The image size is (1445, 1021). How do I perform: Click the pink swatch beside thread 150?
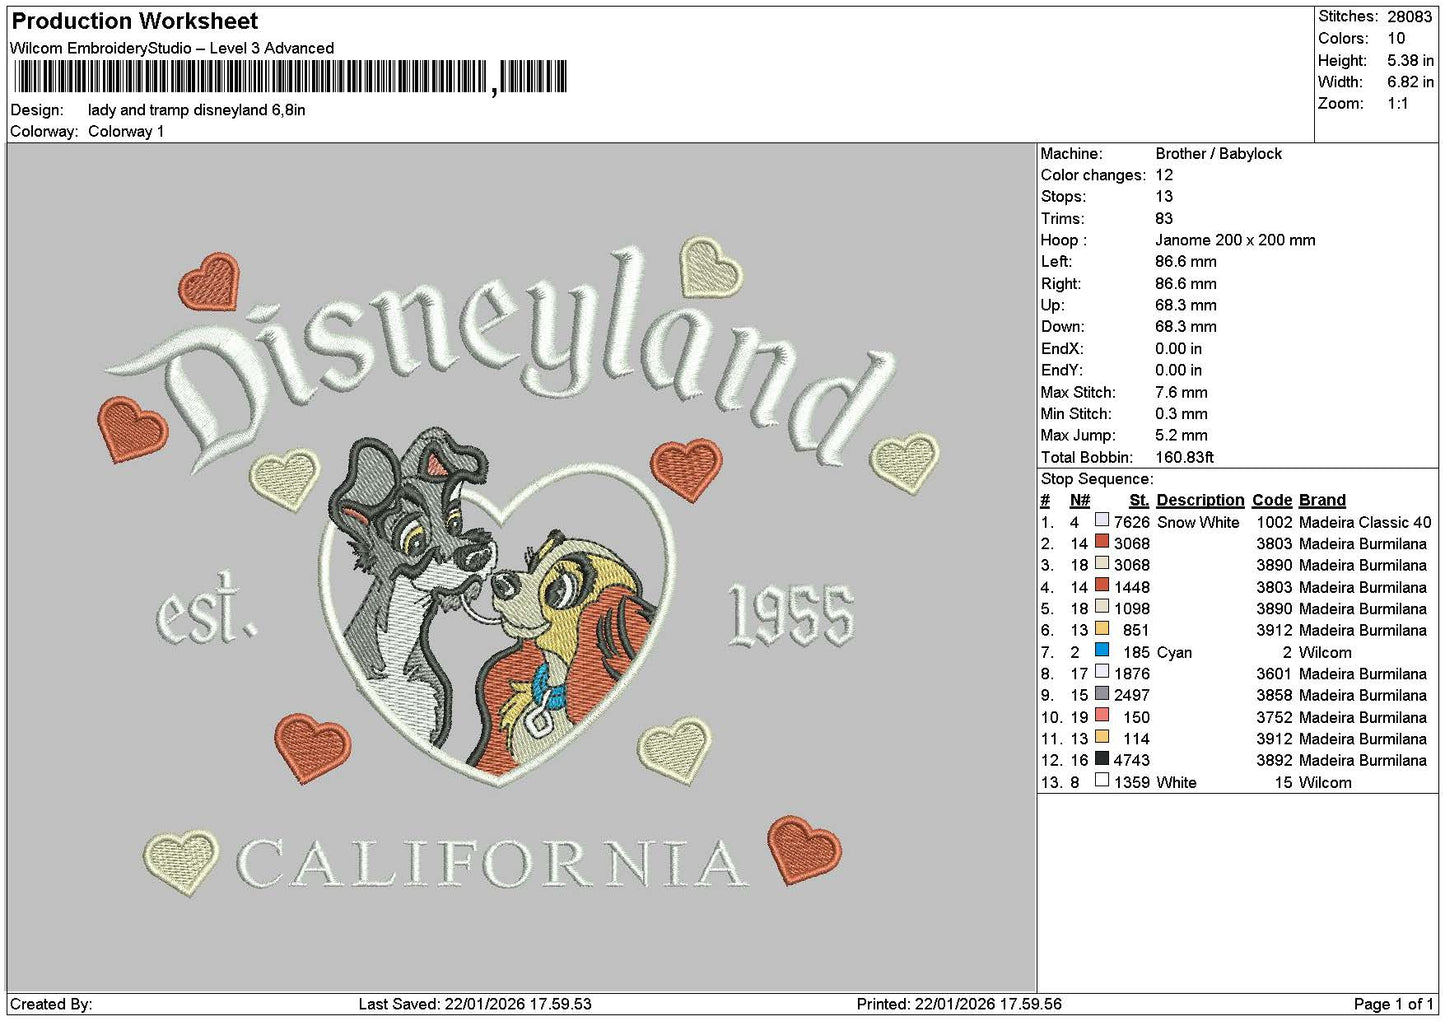[1102, 716]
